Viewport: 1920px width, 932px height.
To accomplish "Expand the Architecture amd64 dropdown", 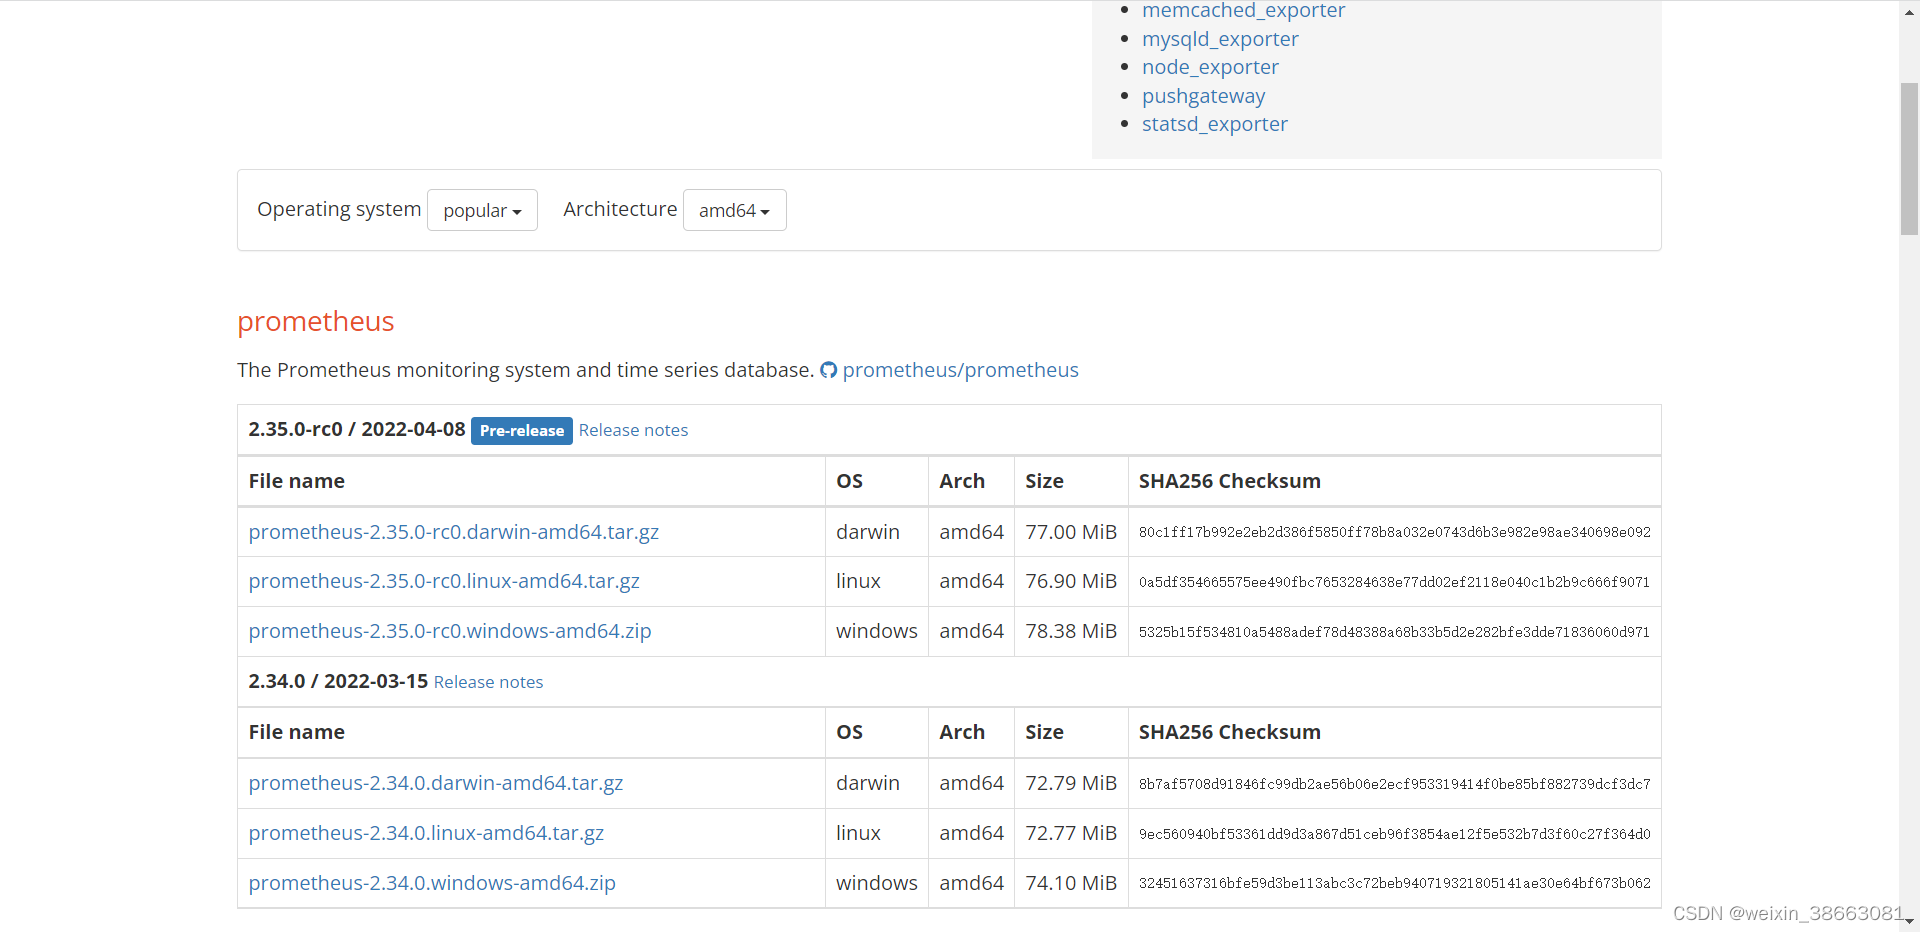I will pyautogui.click(x=734, y=210).
